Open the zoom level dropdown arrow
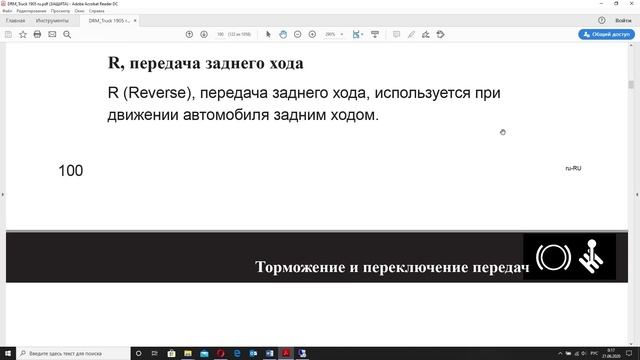The height and width of the screenshot is (360, 640). 342,35
